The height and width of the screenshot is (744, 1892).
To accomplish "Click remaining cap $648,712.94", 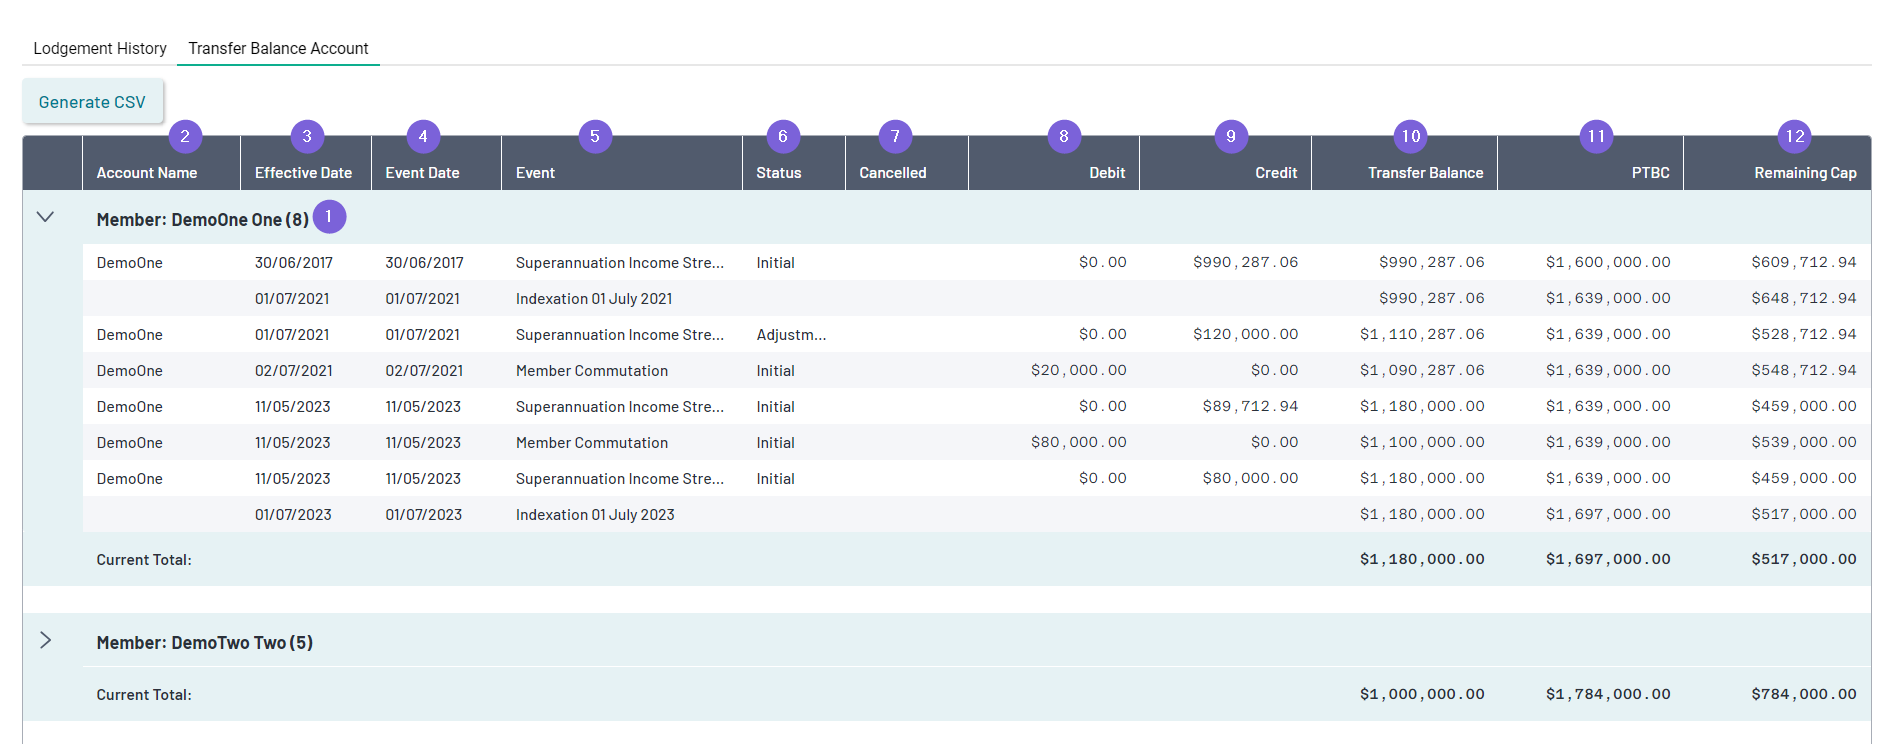I will click(x=1804, y=298).
